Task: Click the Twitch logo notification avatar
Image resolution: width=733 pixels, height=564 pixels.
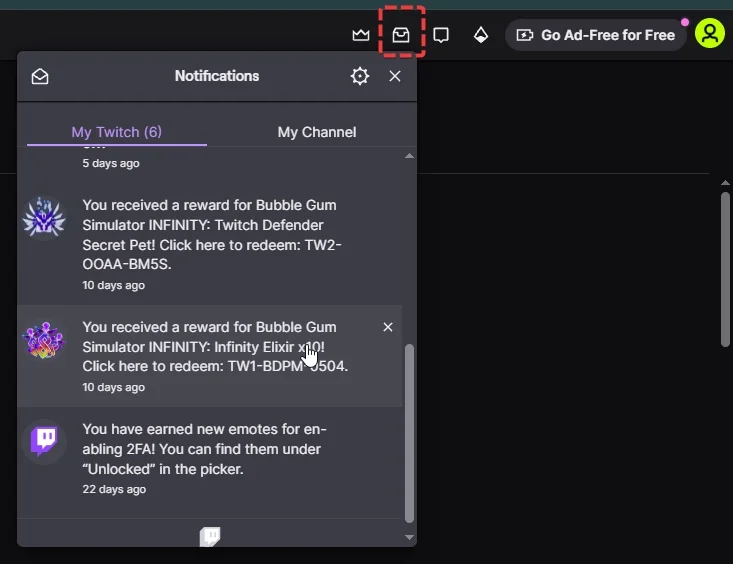Action: [44, 441]
